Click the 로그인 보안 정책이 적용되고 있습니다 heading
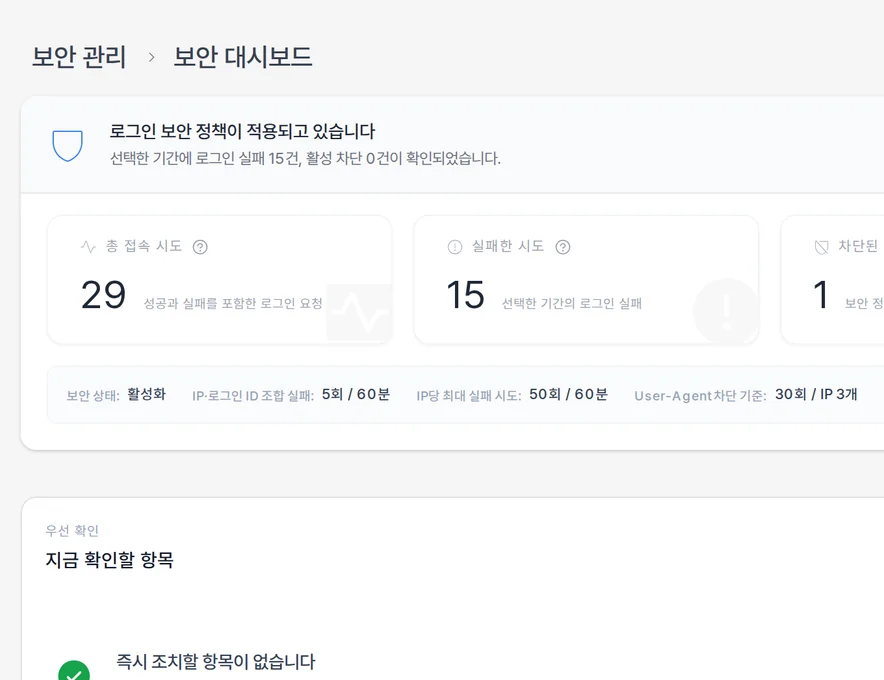This screenshot has height=680, width=884. [242, 131]
